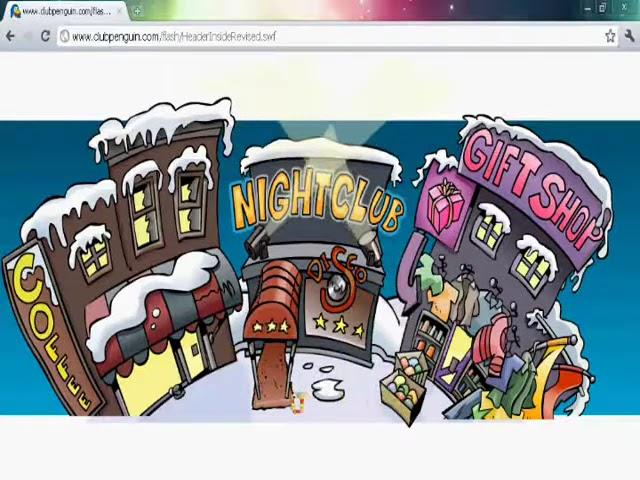Minimize the Chrome window
Screen dimensions: 640x480
point(588,8)
